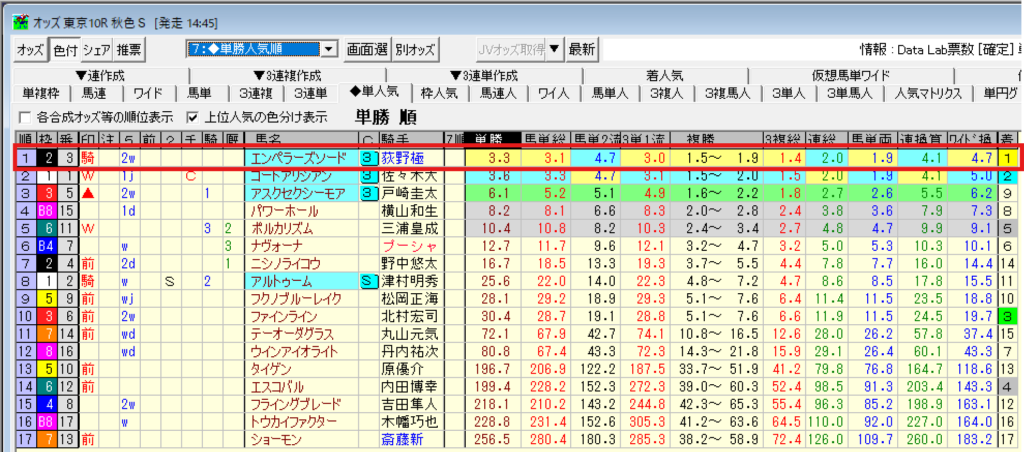The height and width of the screenshot is (452, 1024).
Task: Open the 7:◆単勝人気順 dropdown list
Action: coord(330,49)
